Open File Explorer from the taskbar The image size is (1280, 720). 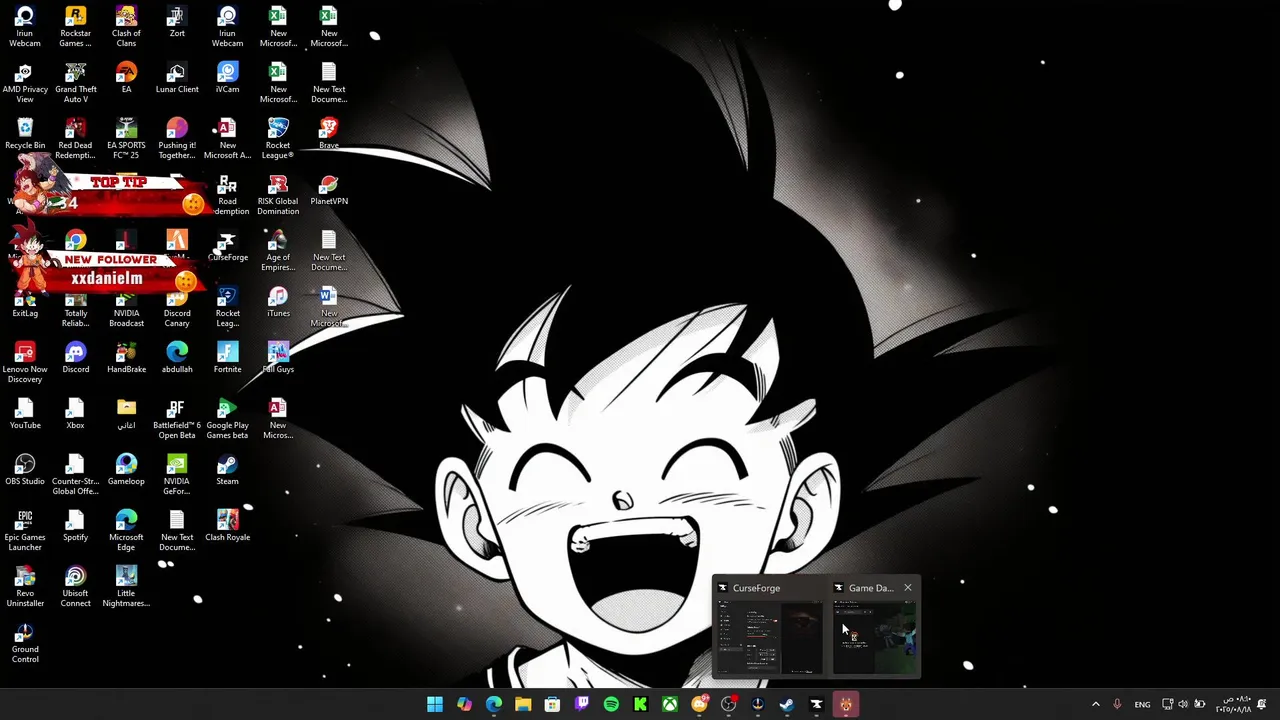[523, 705]
